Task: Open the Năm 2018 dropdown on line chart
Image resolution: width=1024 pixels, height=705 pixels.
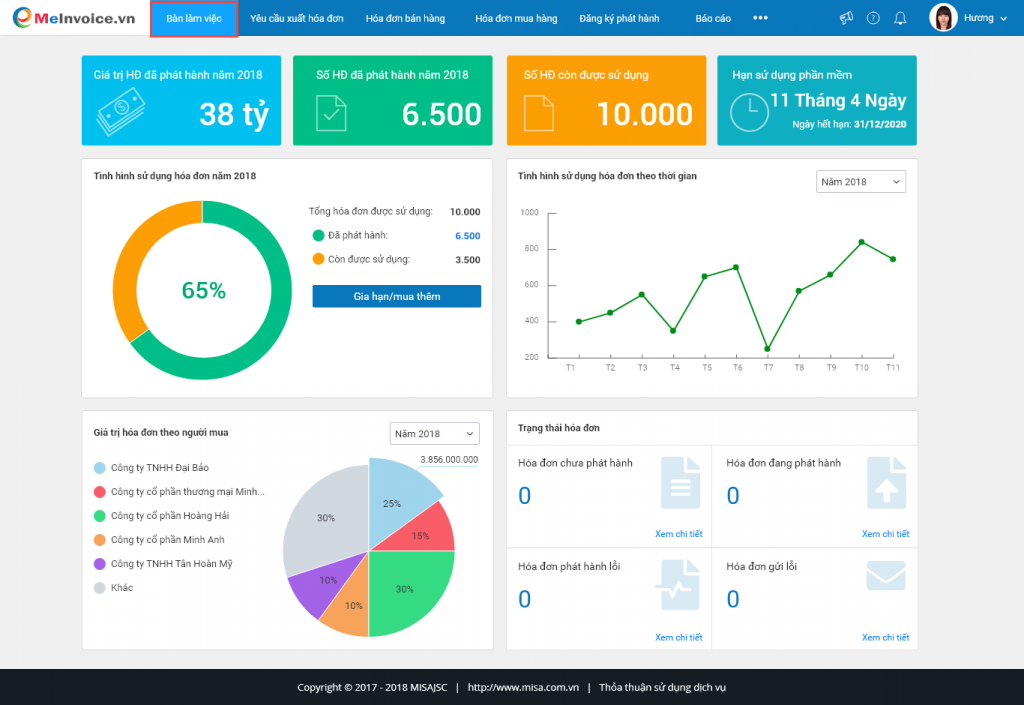Action: pos(861,181)
